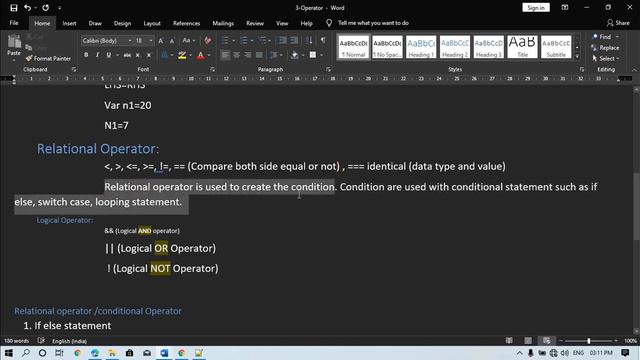
Task: Increase font size with larger A icon
Action: coord(161,40)
